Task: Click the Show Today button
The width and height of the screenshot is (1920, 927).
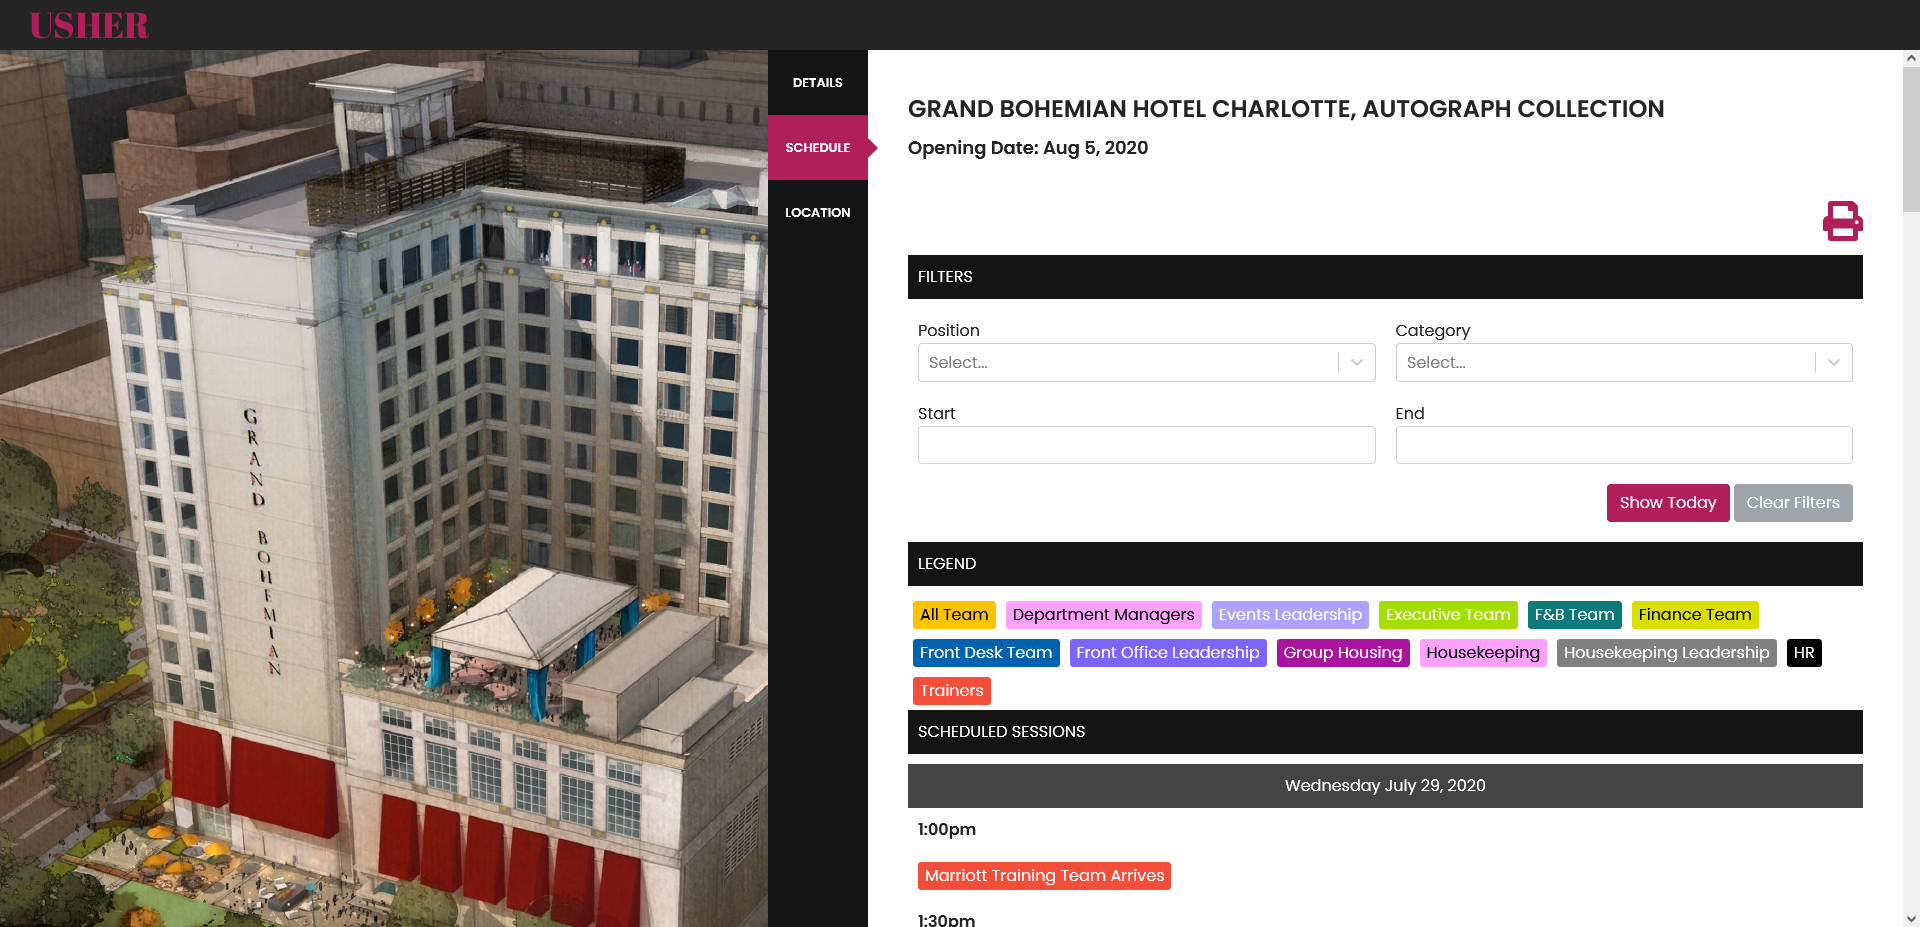Action: (x=1668, y=503)
